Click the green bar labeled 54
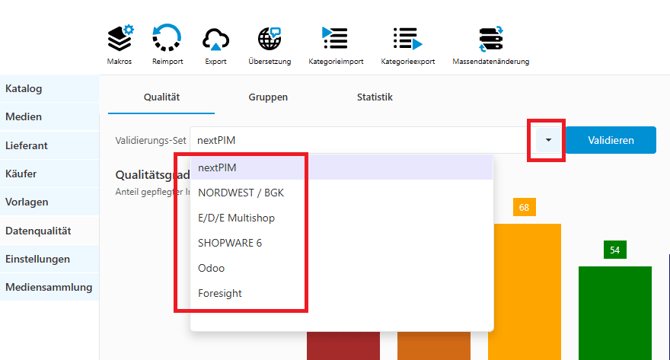This screenshot has height=360, width=670. [x=615, y=313]
